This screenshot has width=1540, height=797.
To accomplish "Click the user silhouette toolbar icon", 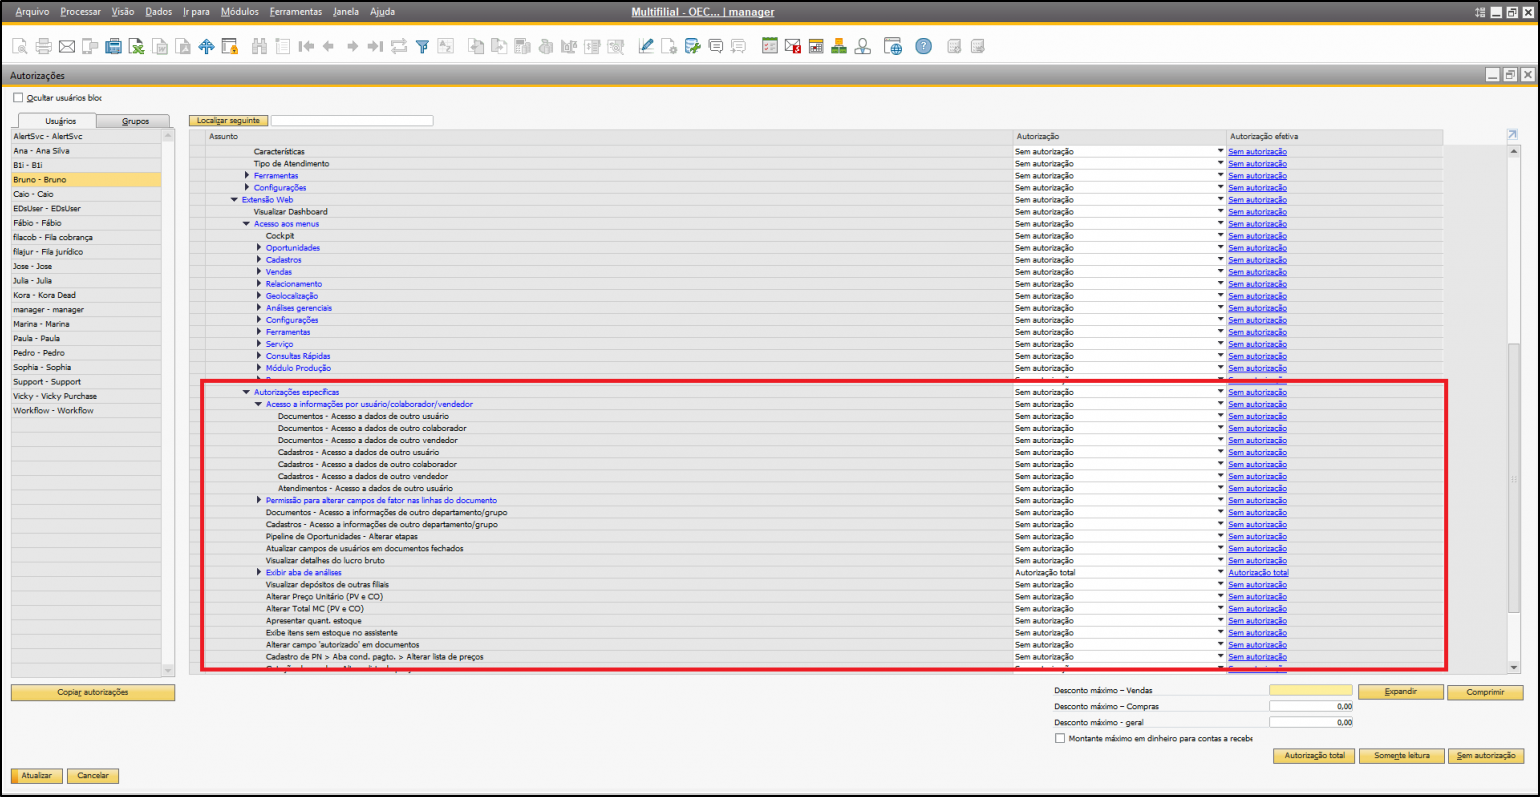I will (x=862, y=46).
